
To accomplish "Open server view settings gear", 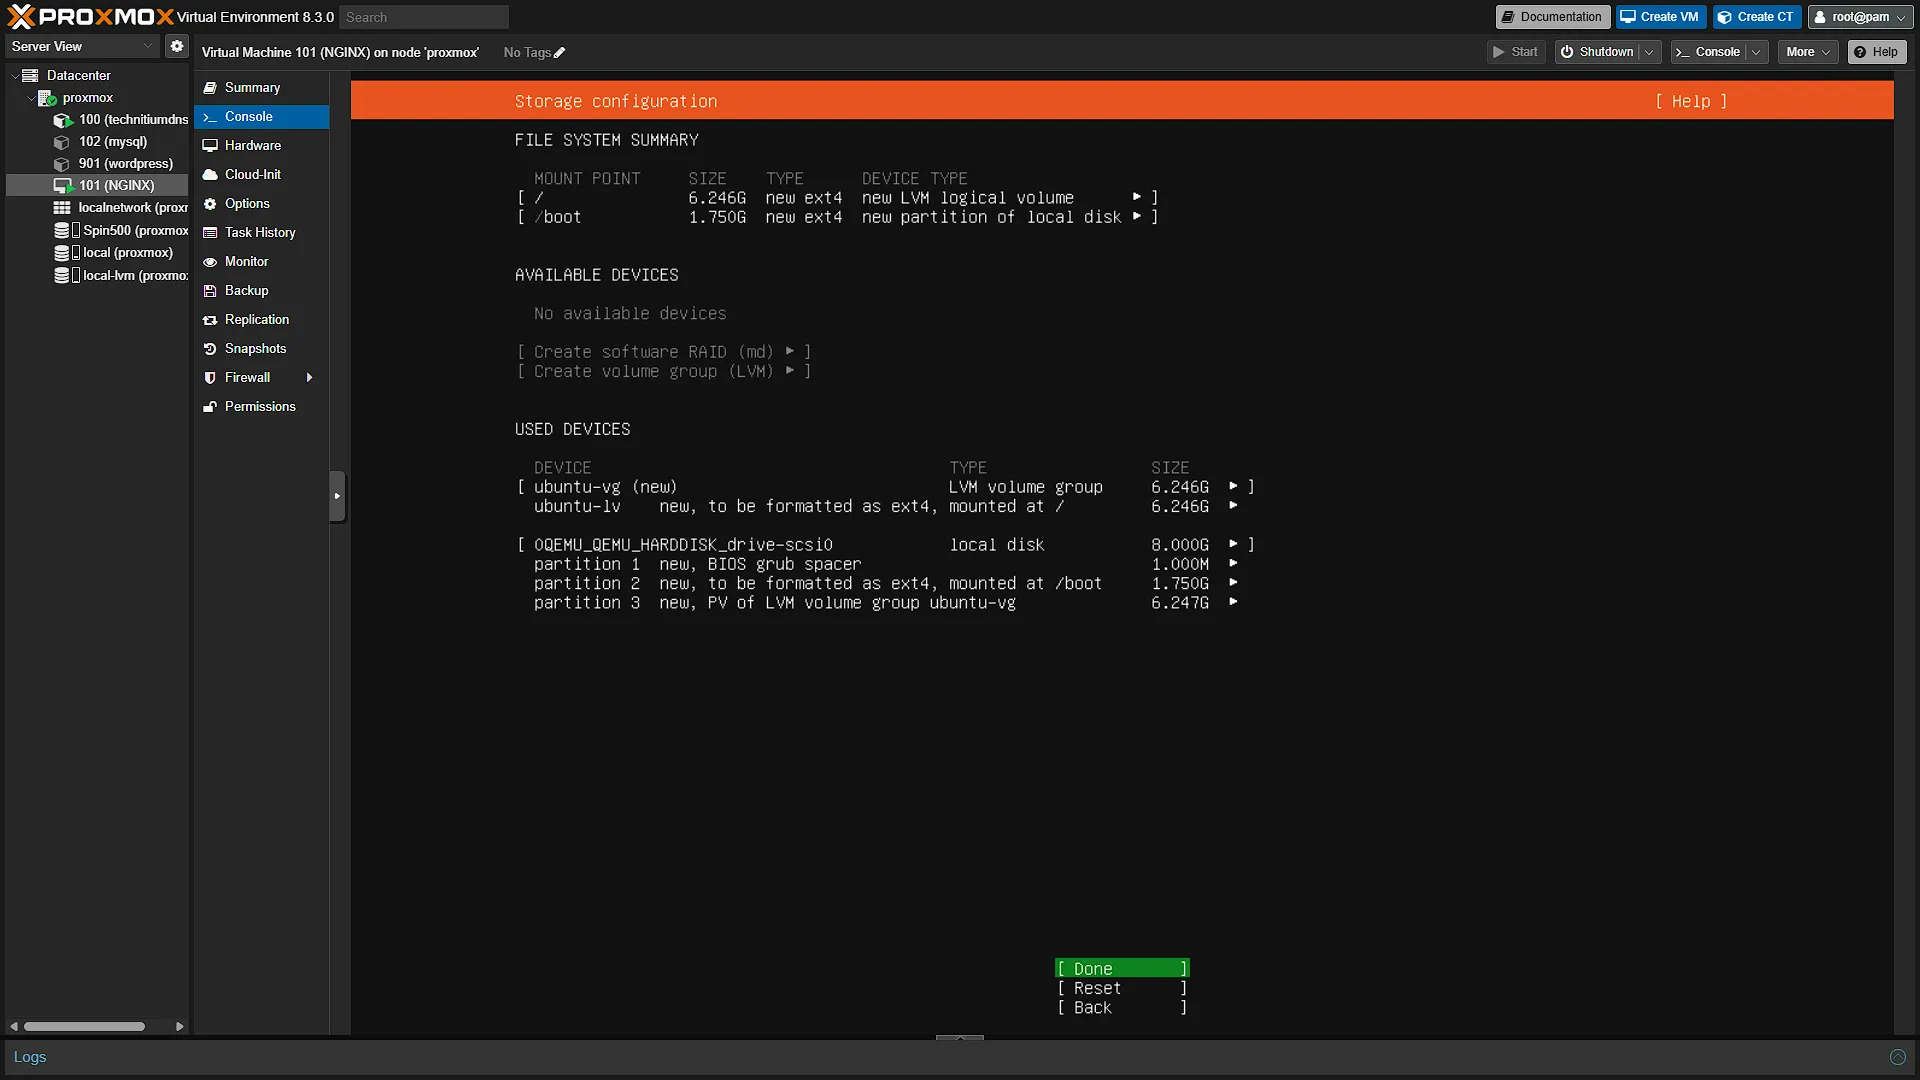I will 177,46.
